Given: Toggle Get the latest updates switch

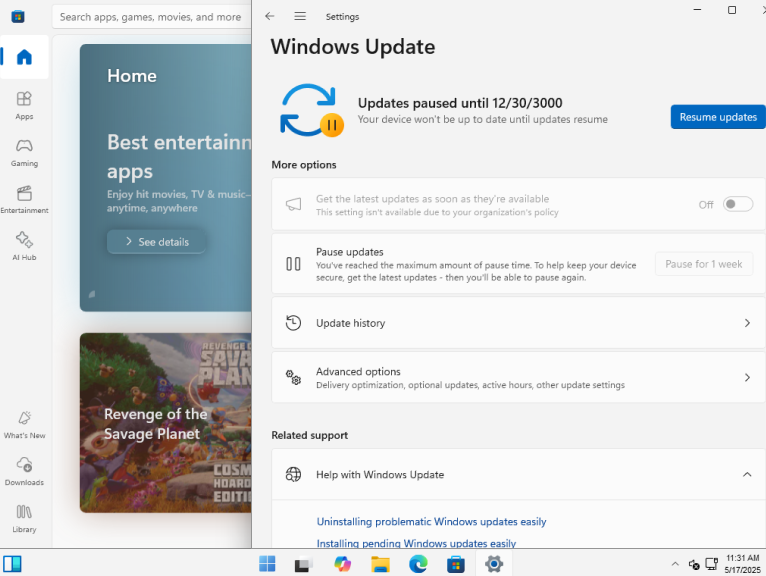Looking at the screenshot, I should [x=738, y=204].
